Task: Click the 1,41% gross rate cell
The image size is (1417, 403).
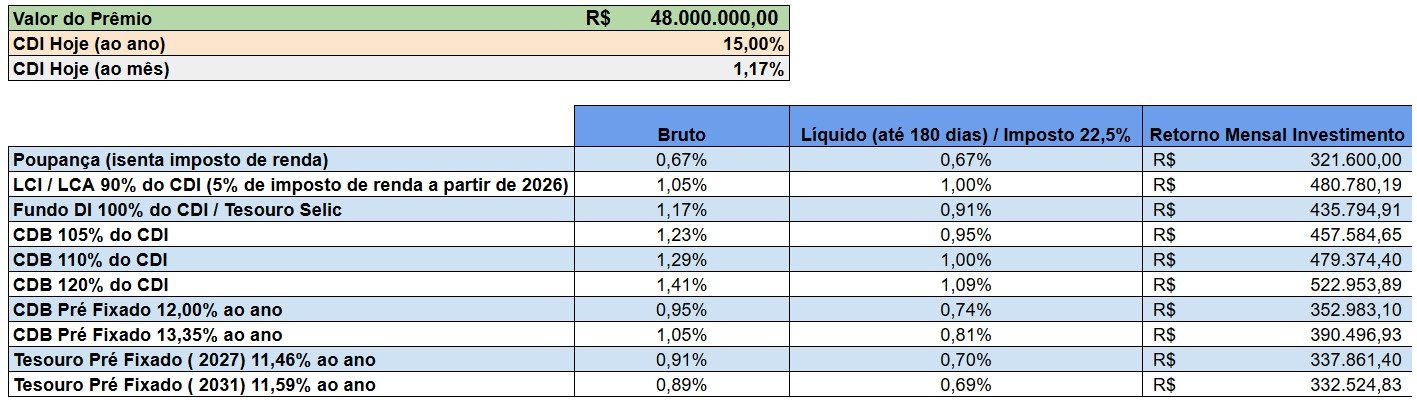Action: pyautogui.click(x=681, y=285)
